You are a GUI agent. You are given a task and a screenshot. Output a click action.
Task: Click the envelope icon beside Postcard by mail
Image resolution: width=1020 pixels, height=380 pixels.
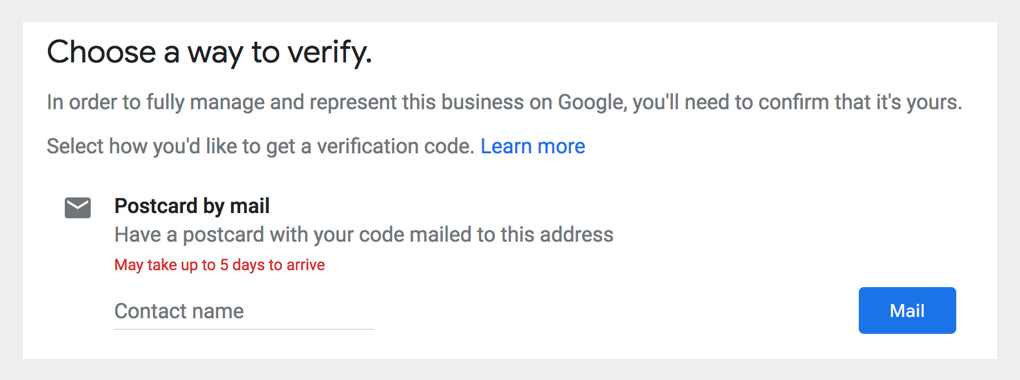tap(77, 208)
